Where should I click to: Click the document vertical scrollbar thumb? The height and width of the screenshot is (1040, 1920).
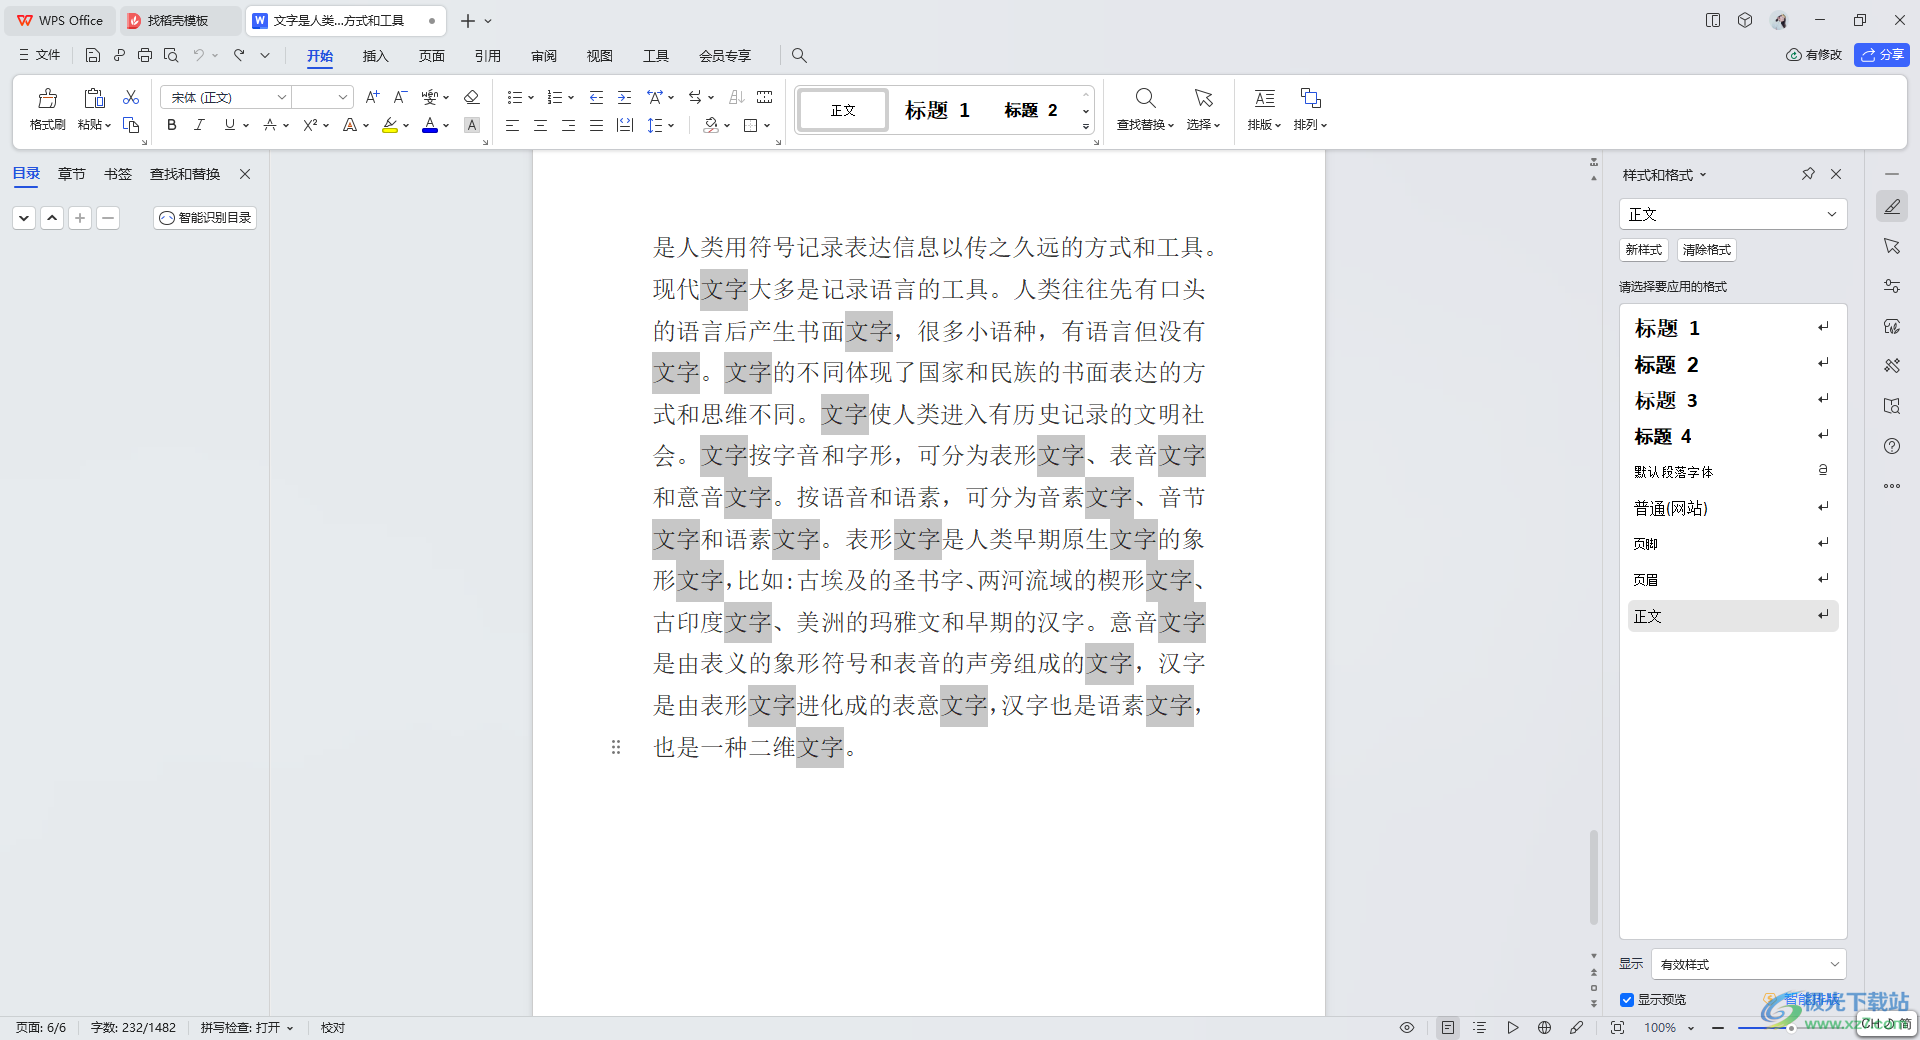pos(1594,877)
